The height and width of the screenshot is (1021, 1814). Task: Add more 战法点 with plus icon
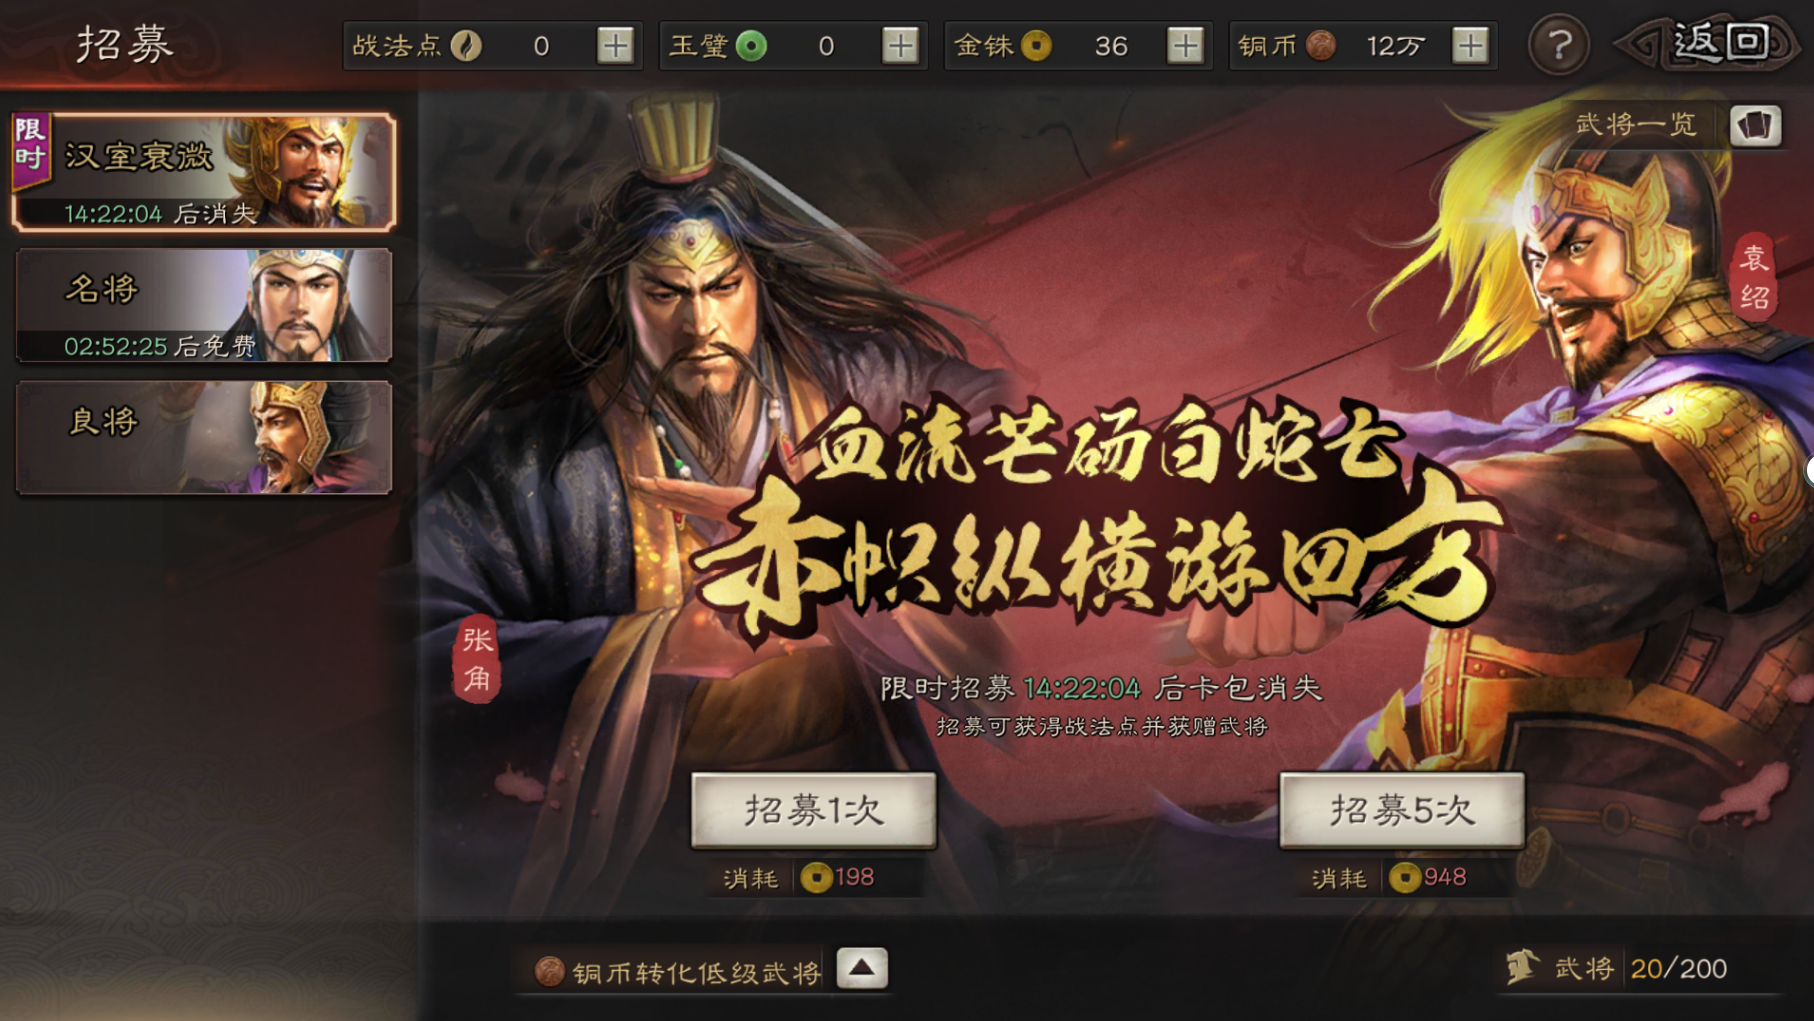click(x=615, y=45)
